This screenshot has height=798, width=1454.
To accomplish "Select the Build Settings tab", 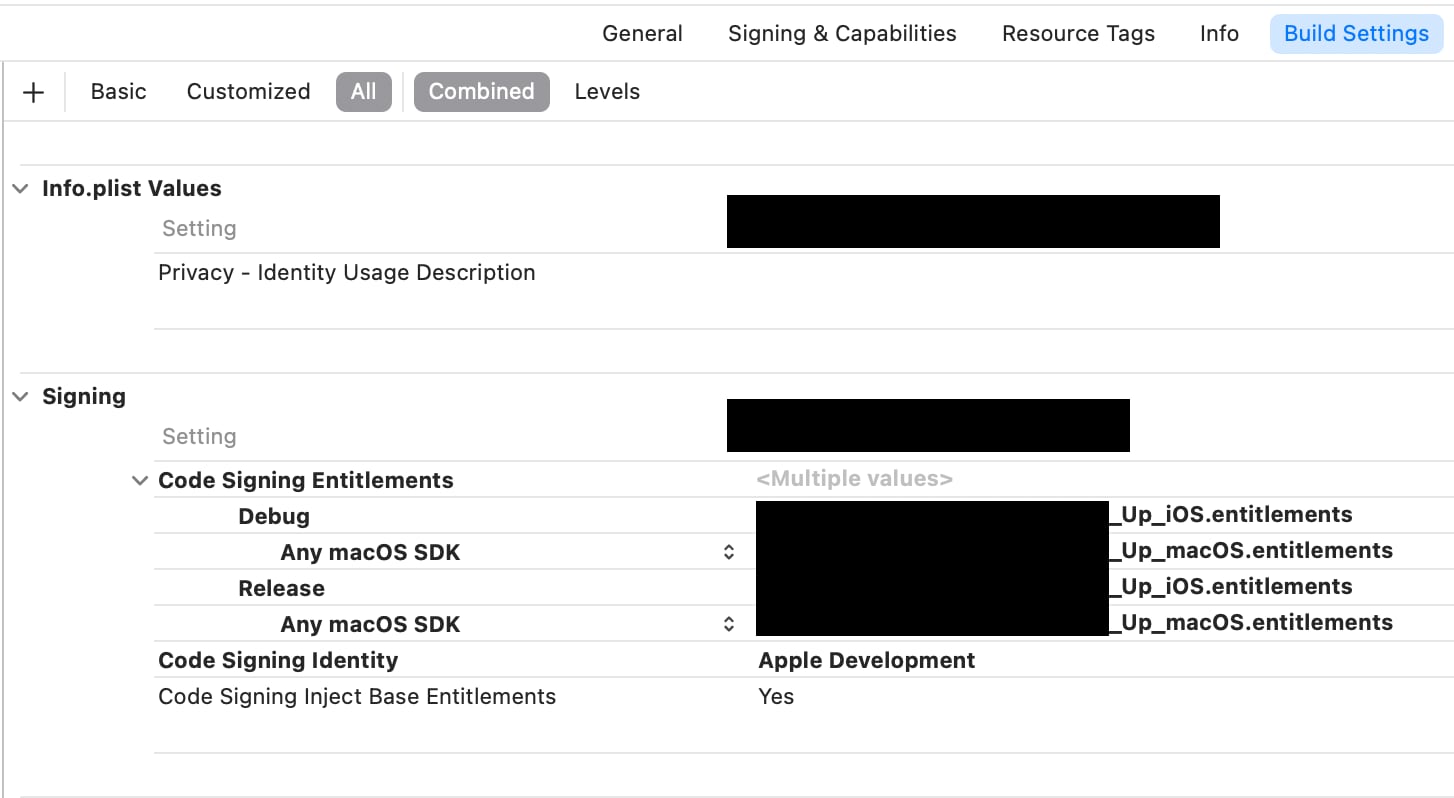I will [x=1356, y=34].
